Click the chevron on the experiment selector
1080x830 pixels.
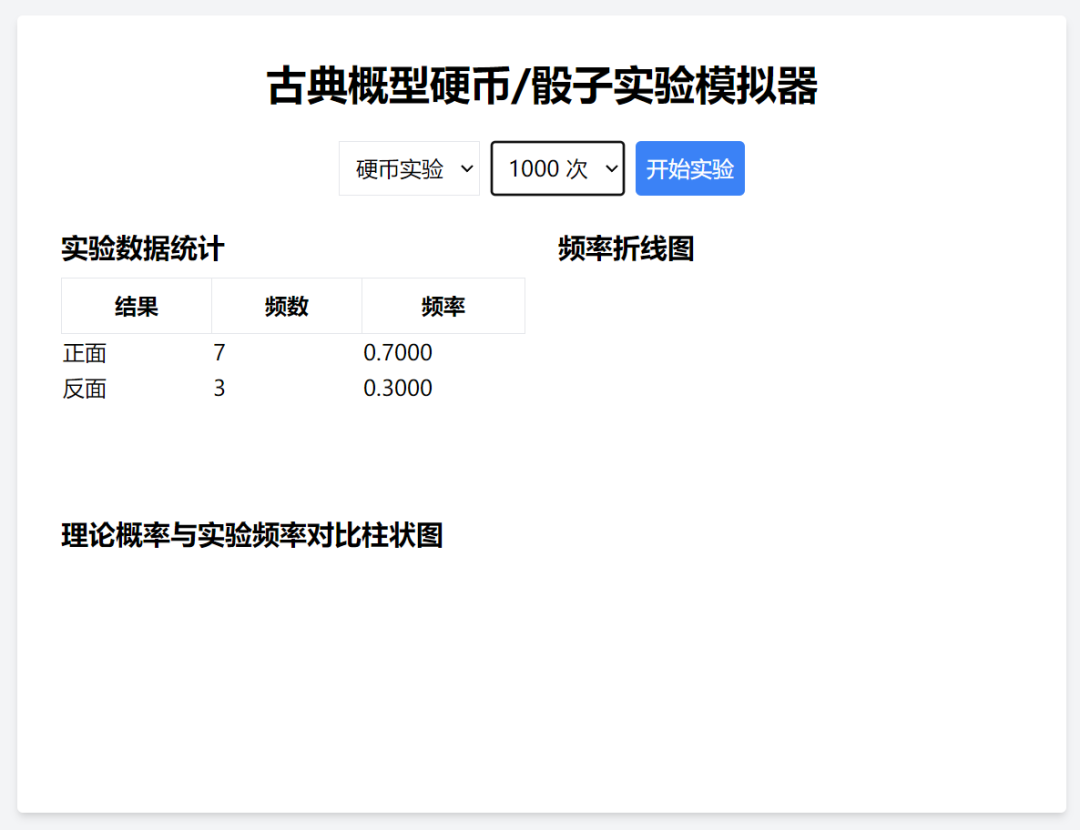[x=468, y=168]
